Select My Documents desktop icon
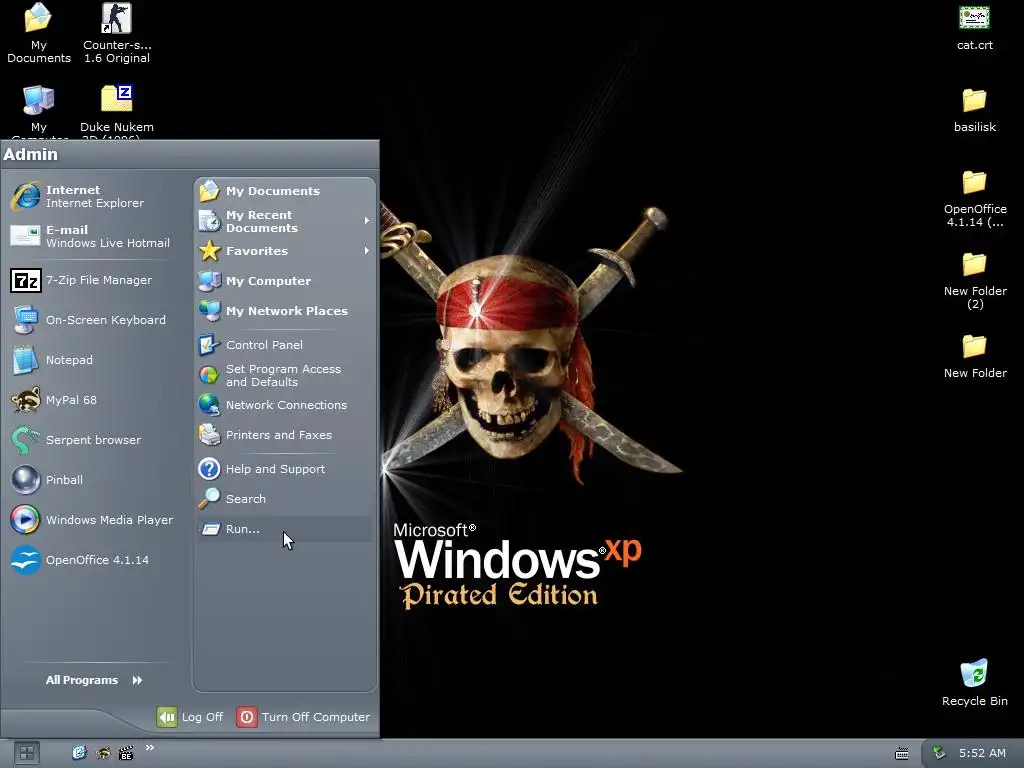1024x768 pixels. click(39, 33)
